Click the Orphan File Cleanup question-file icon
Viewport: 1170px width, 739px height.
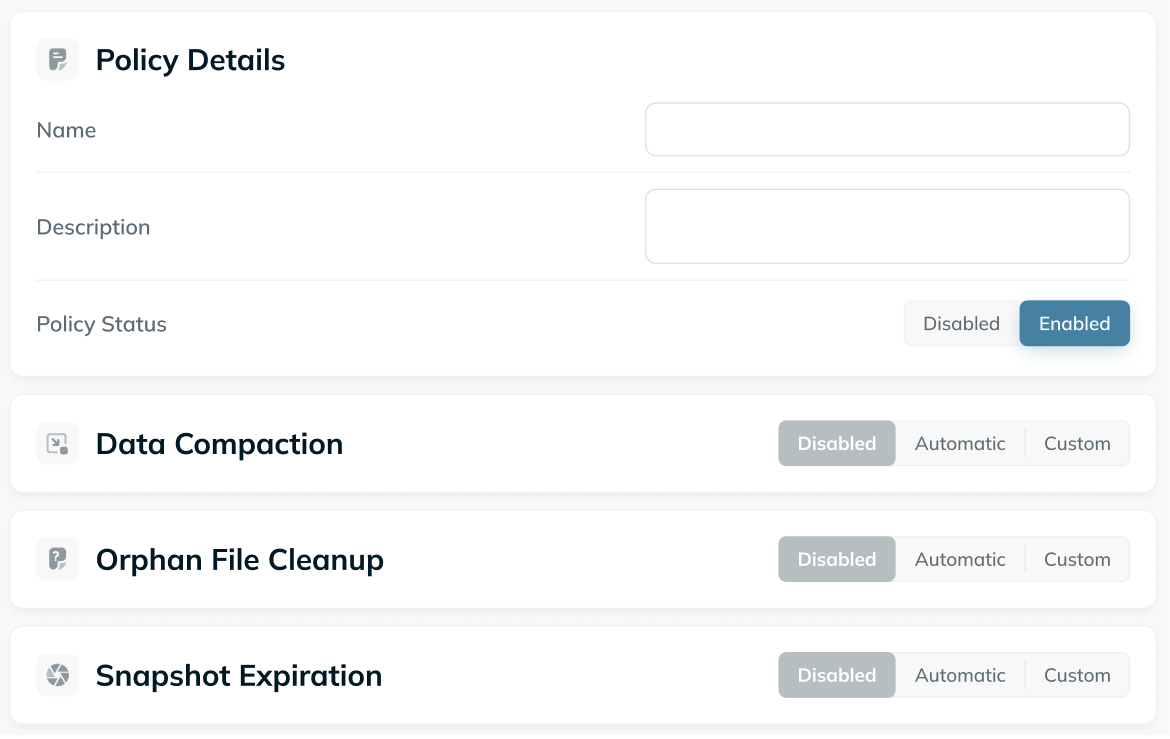point(57,559)
